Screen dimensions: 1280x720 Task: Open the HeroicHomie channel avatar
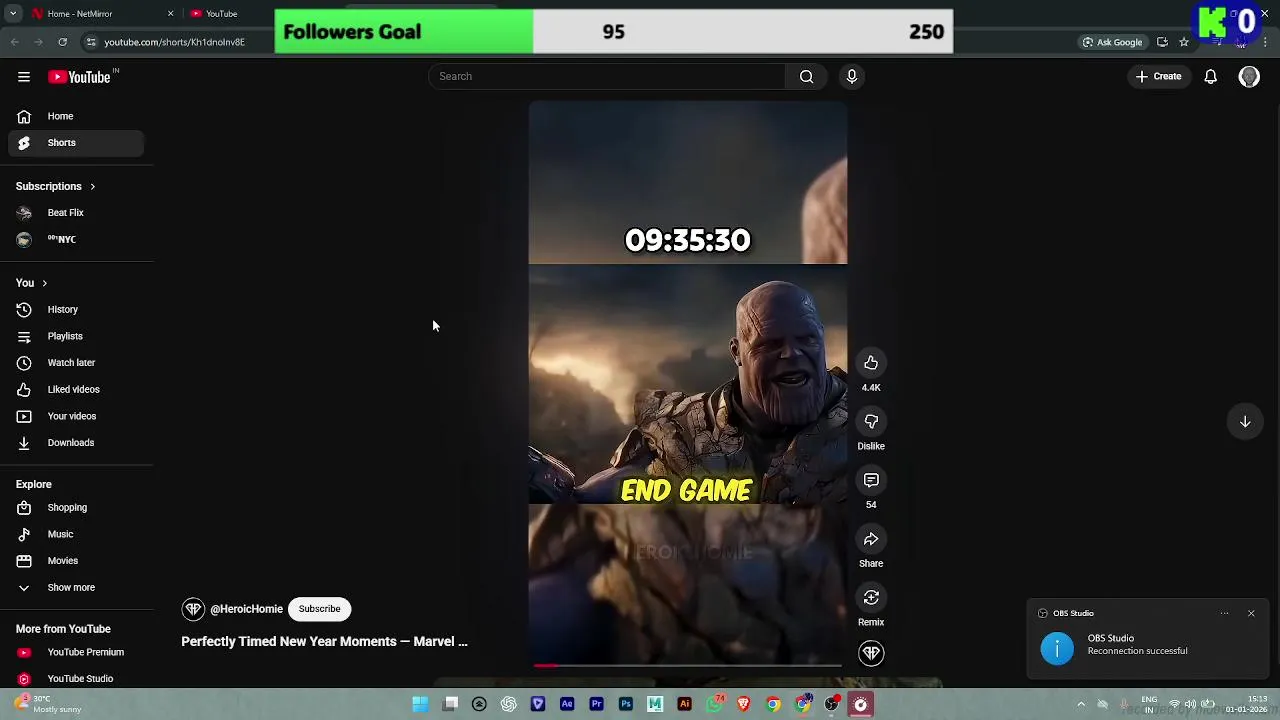click(x=193, y=609)
